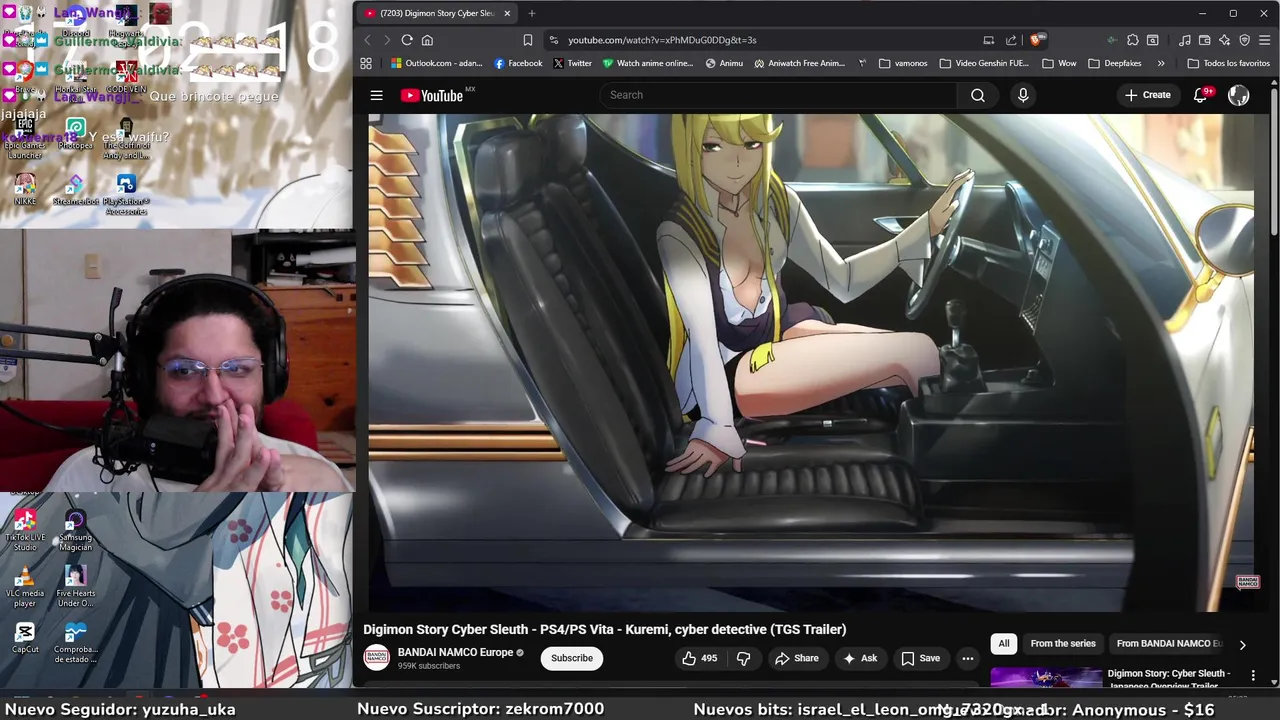Click the browser address bar URL
Image resolution: width=1280 pixels, height=720 pixels.
662,40
